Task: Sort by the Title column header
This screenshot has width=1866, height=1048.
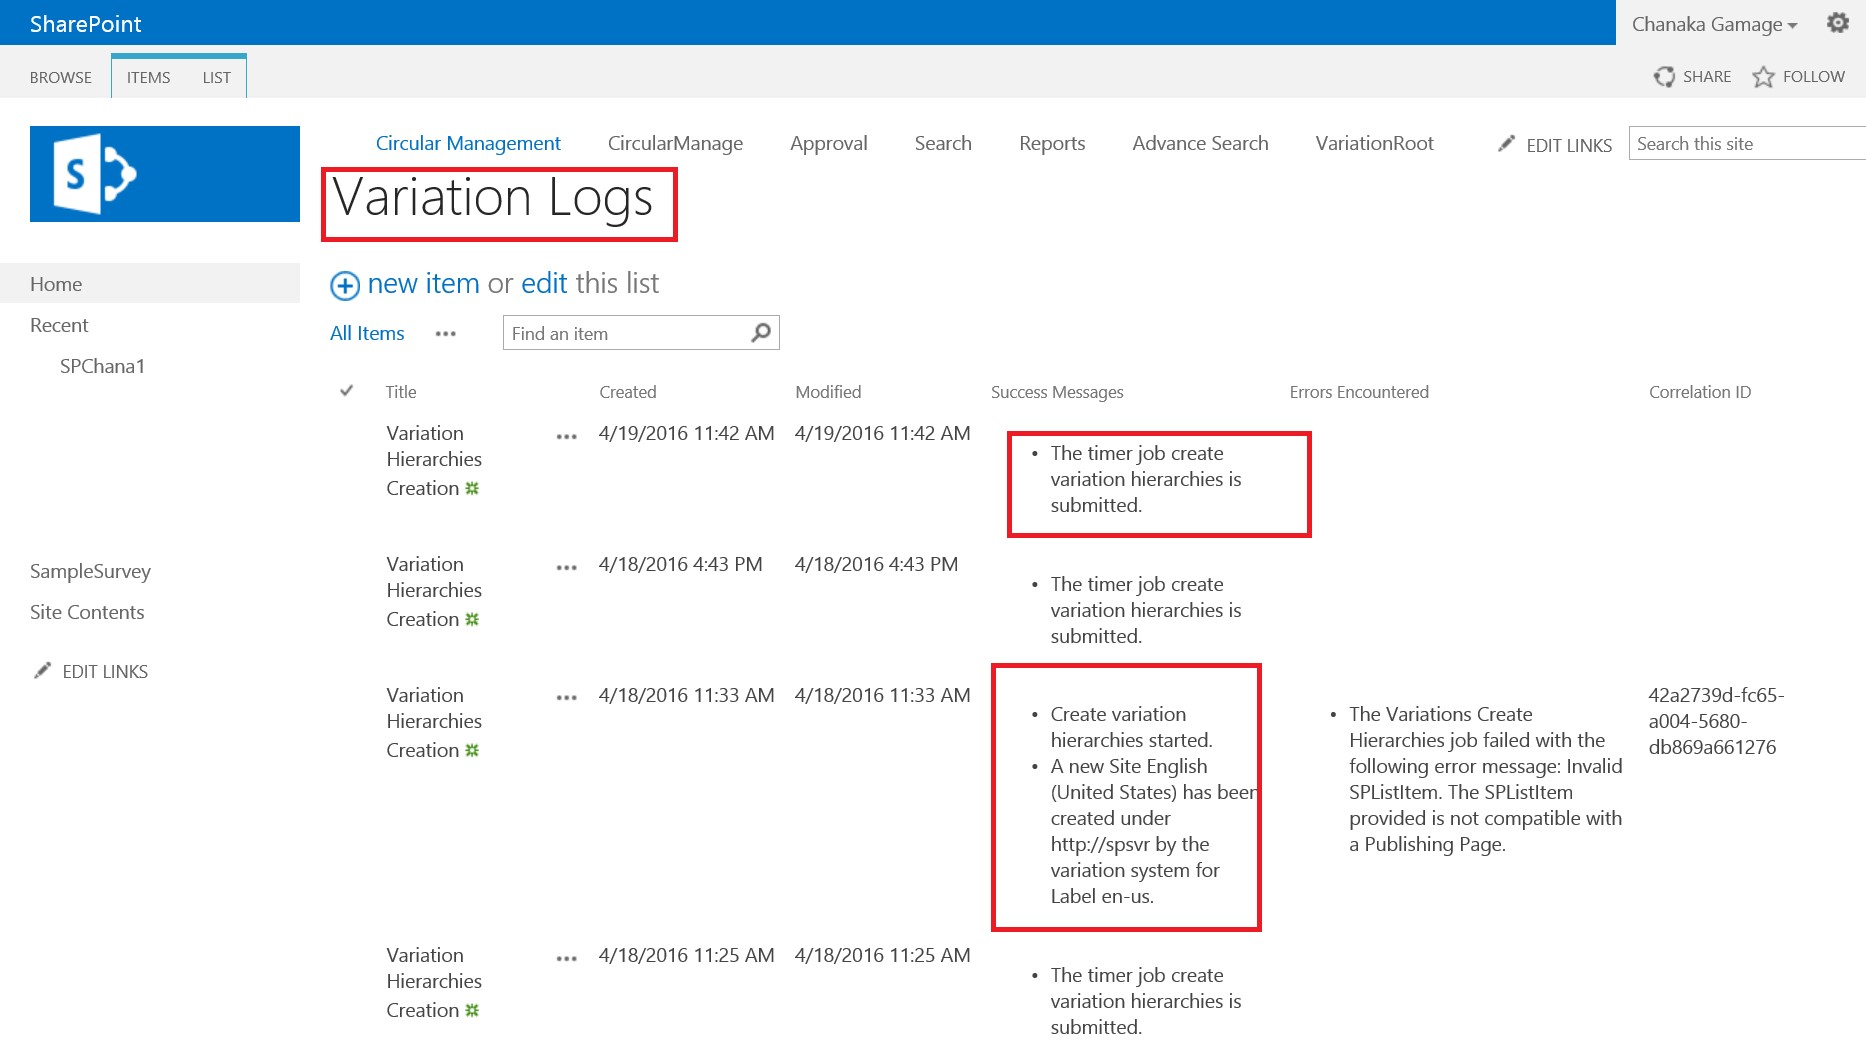Action: click(x=401, y=392)
